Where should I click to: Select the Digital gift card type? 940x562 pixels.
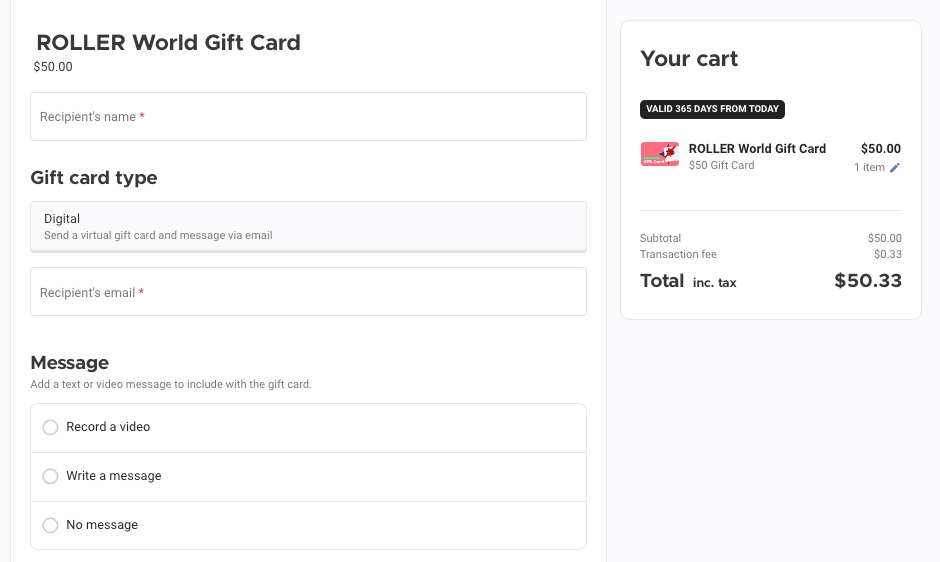[308, 226]
